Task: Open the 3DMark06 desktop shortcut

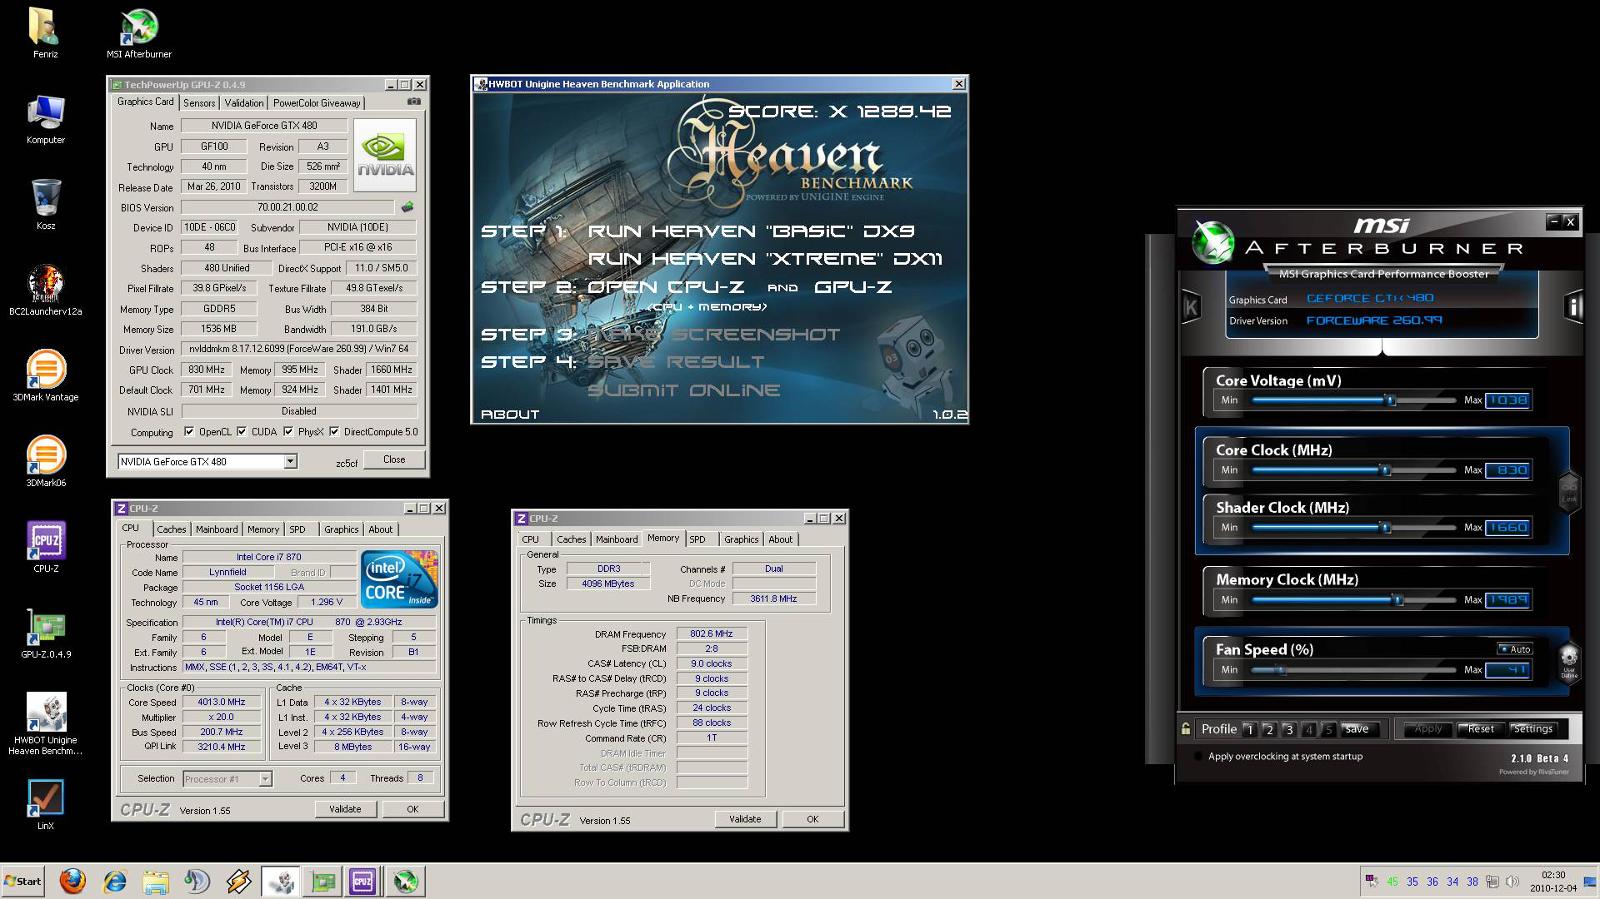Action: click(45, 461)
